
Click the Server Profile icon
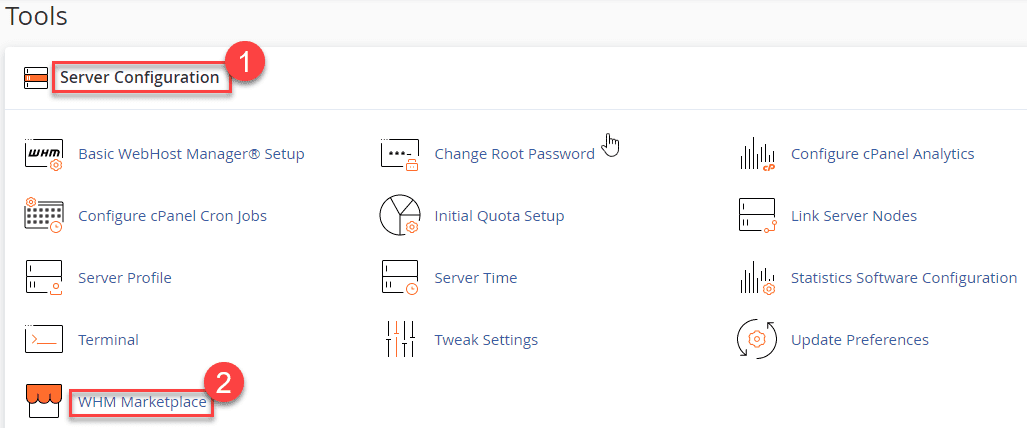(x=44, y=277)
